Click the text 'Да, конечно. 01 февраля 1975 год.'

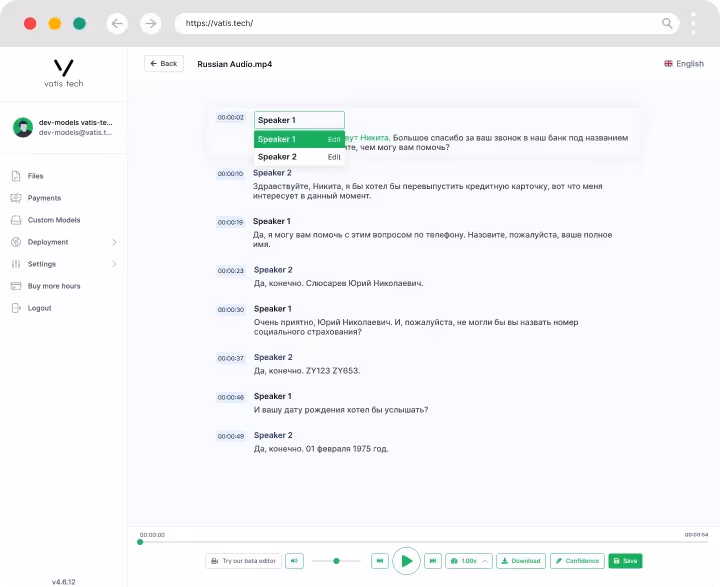point(321,449)
